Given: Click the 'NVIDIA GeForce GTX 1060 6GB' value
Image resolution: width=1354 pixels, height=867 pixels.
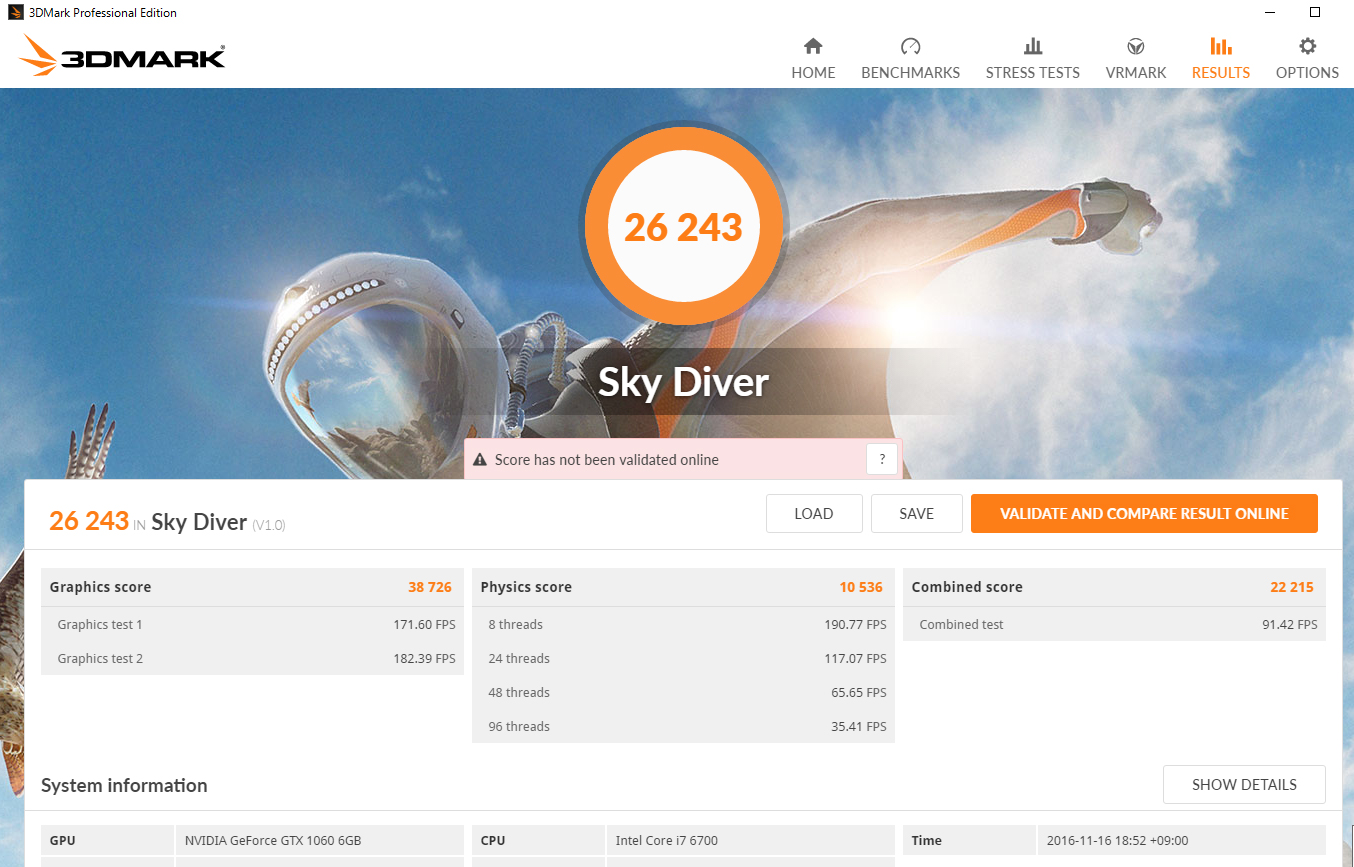Looking at the screenshot, I should click(x=273, y=841).
